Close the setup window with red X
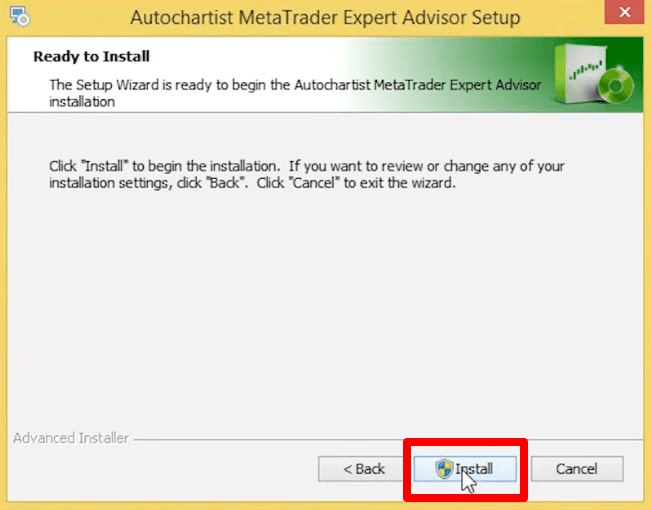Image resolution: width=651 pixels, height=510 pixels. tap(624, 12)
